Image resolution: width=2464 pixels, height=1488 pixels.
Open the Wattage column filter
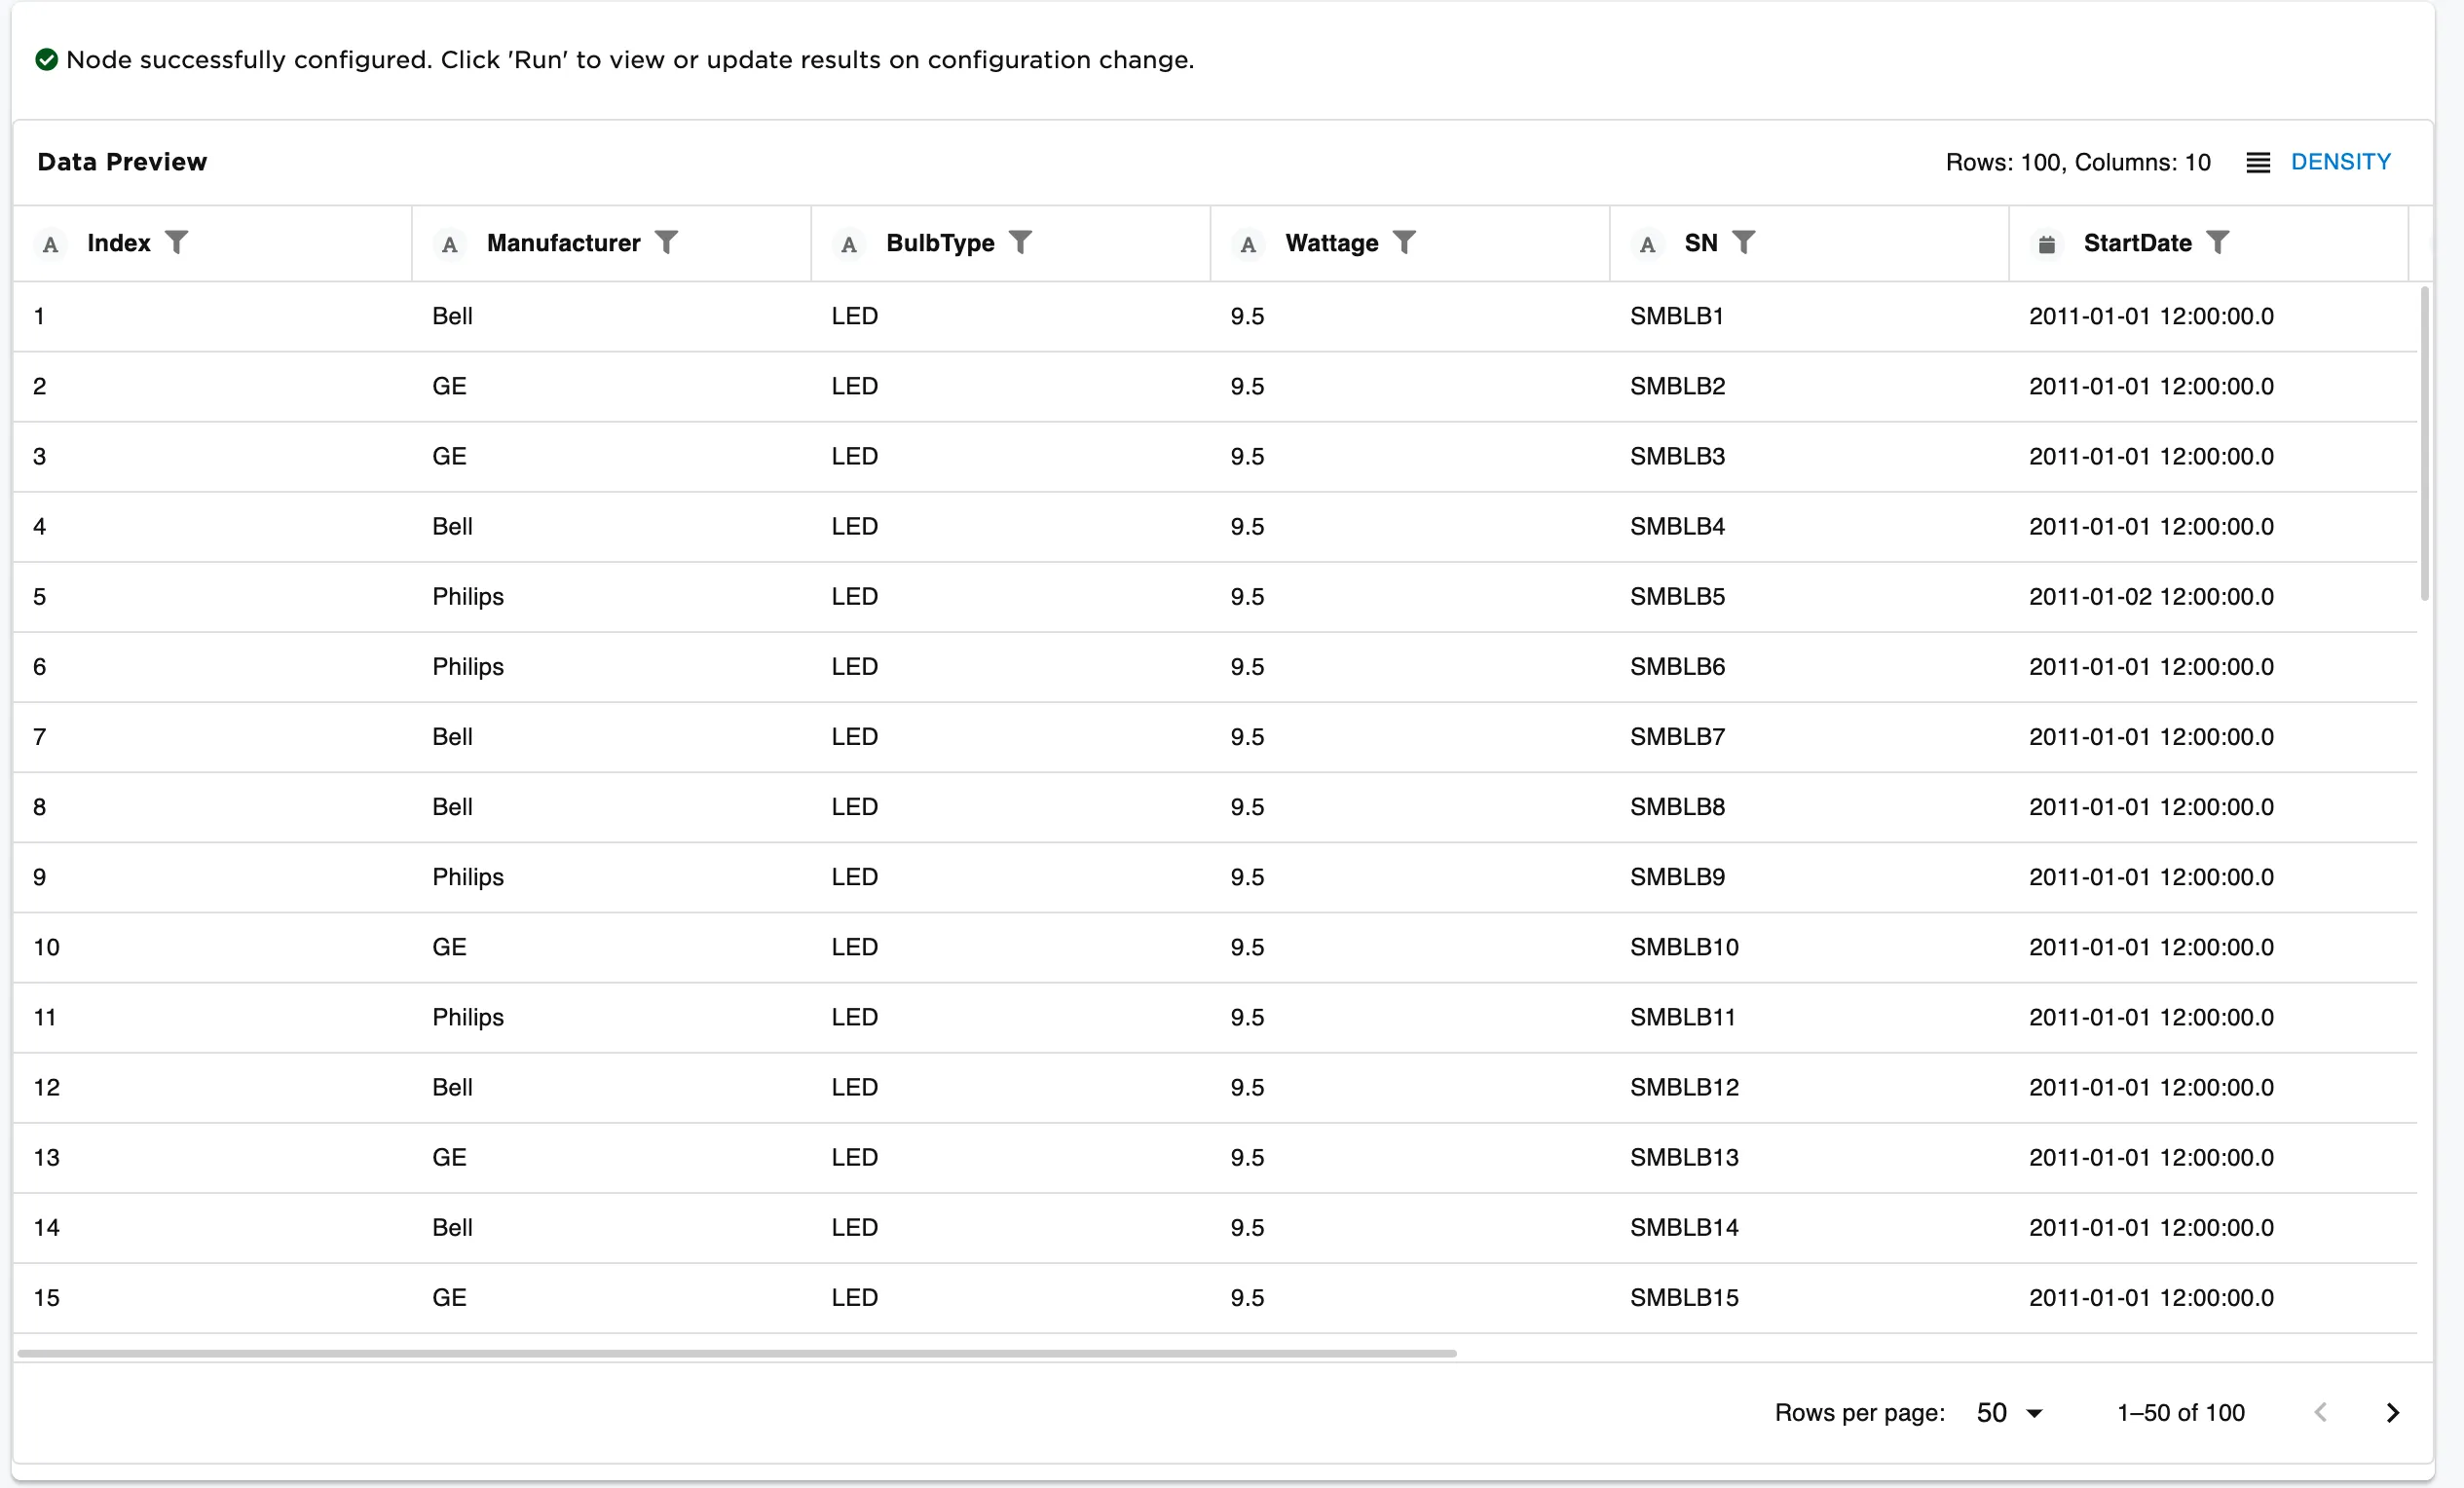click(x=1406, y=242)
